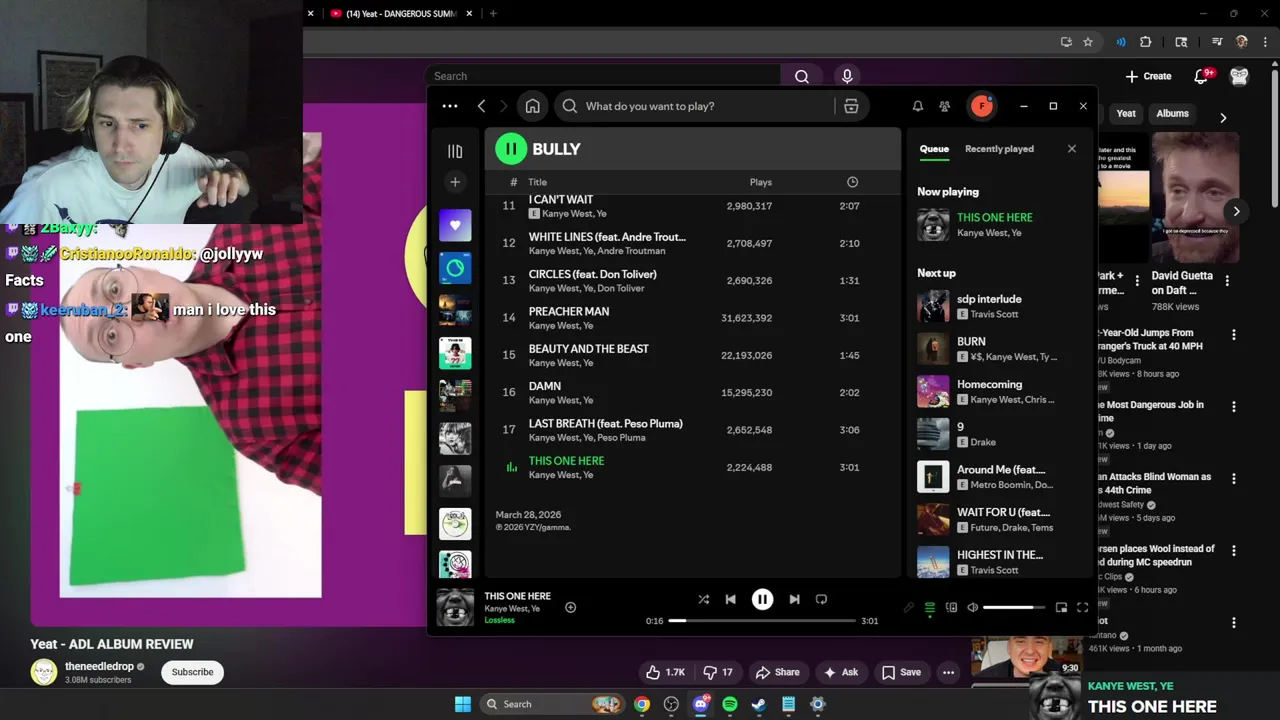Screen dimensions: 1280x720
Task: Toggle the Queue panel icon
Action: pos(930,607)
